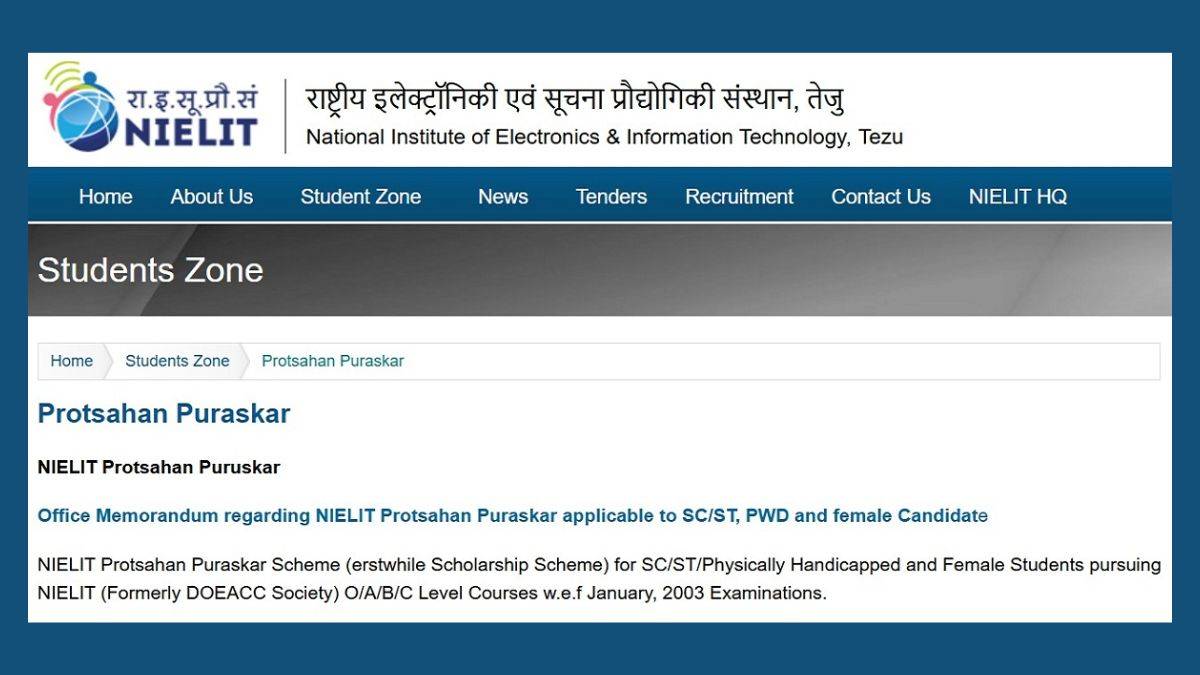This screenshot has height=675, width=1200.
Task: Click the Protsahan Puraskar page heading
Action: click(163, 414)
